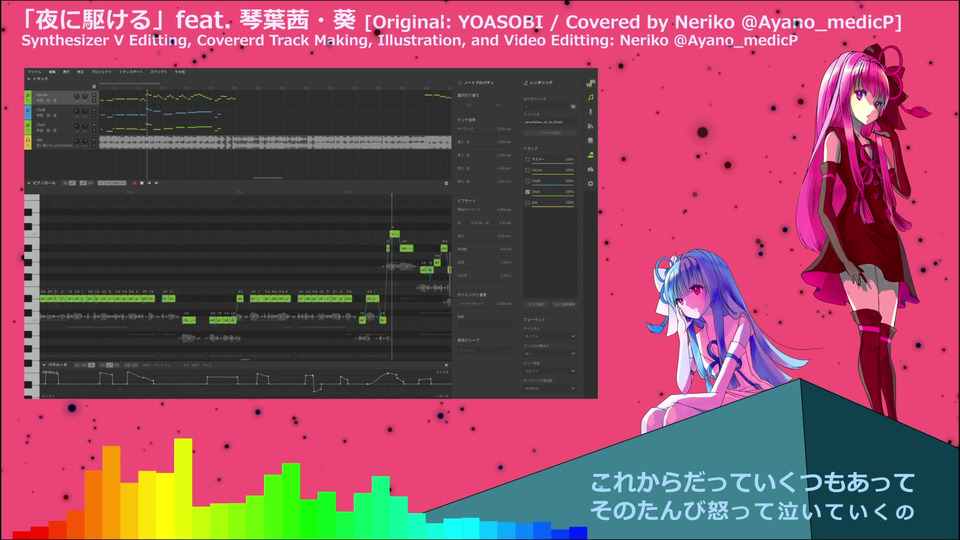Open the Render panel export icon
This screenshot has height=540, width=960.
[590, 154]
